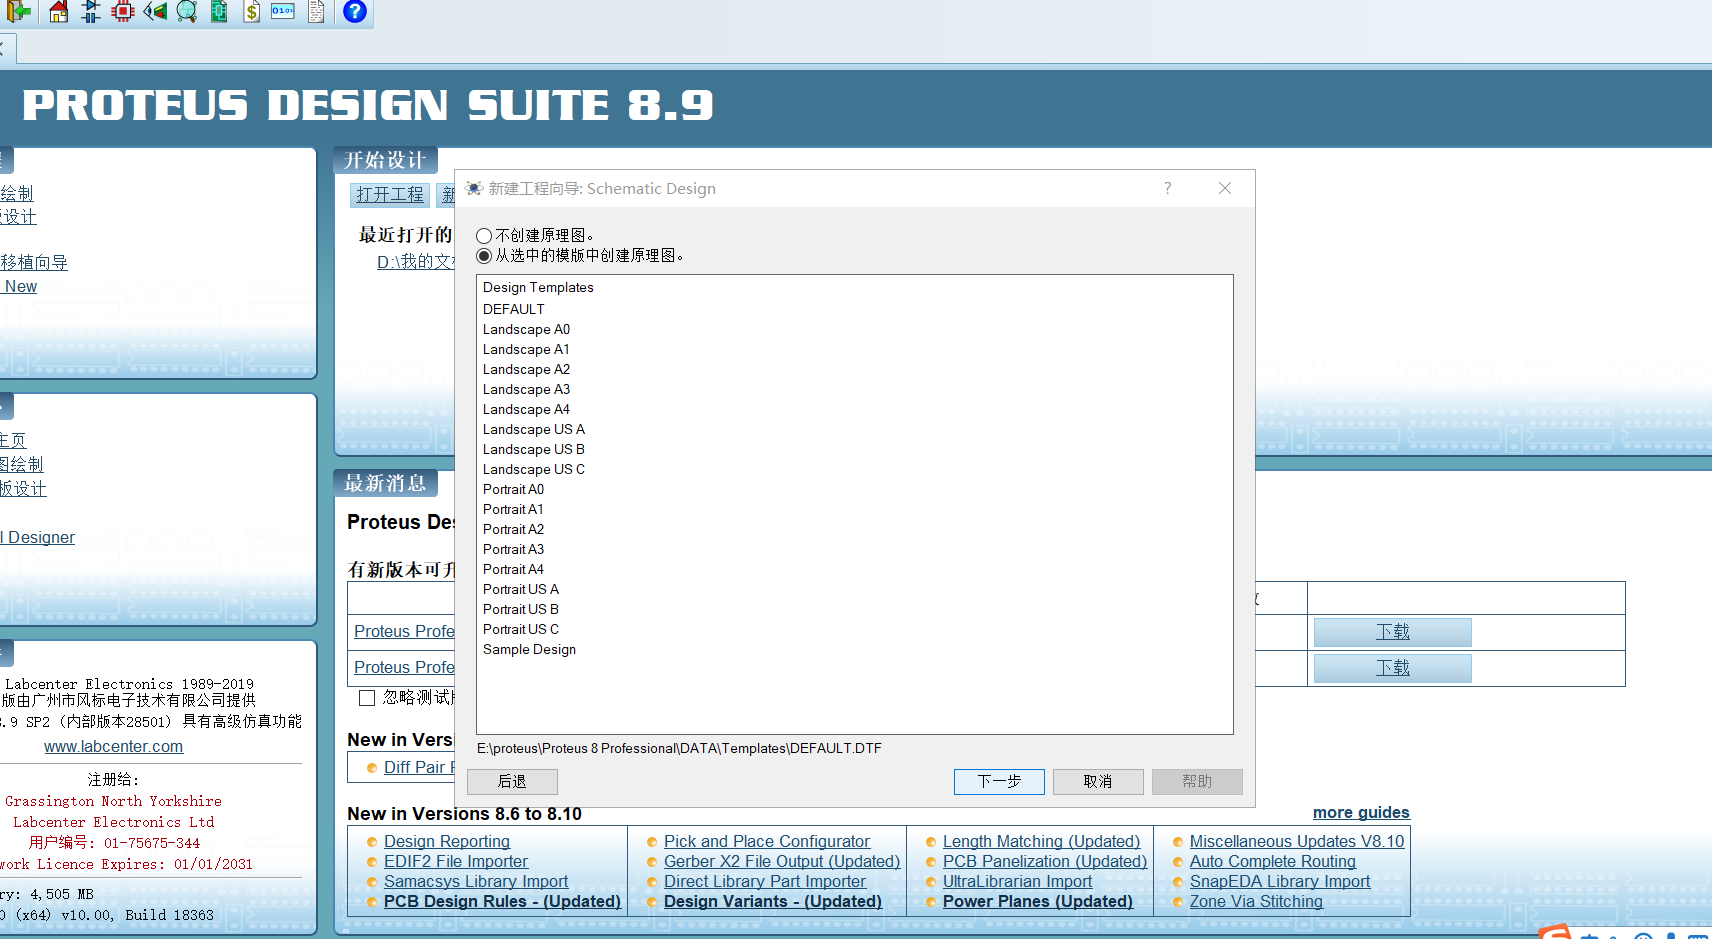Open the Project Notes document icon
Image resolution: width=1712 pixels, height=939 pixels.
[x=316, y=11]
